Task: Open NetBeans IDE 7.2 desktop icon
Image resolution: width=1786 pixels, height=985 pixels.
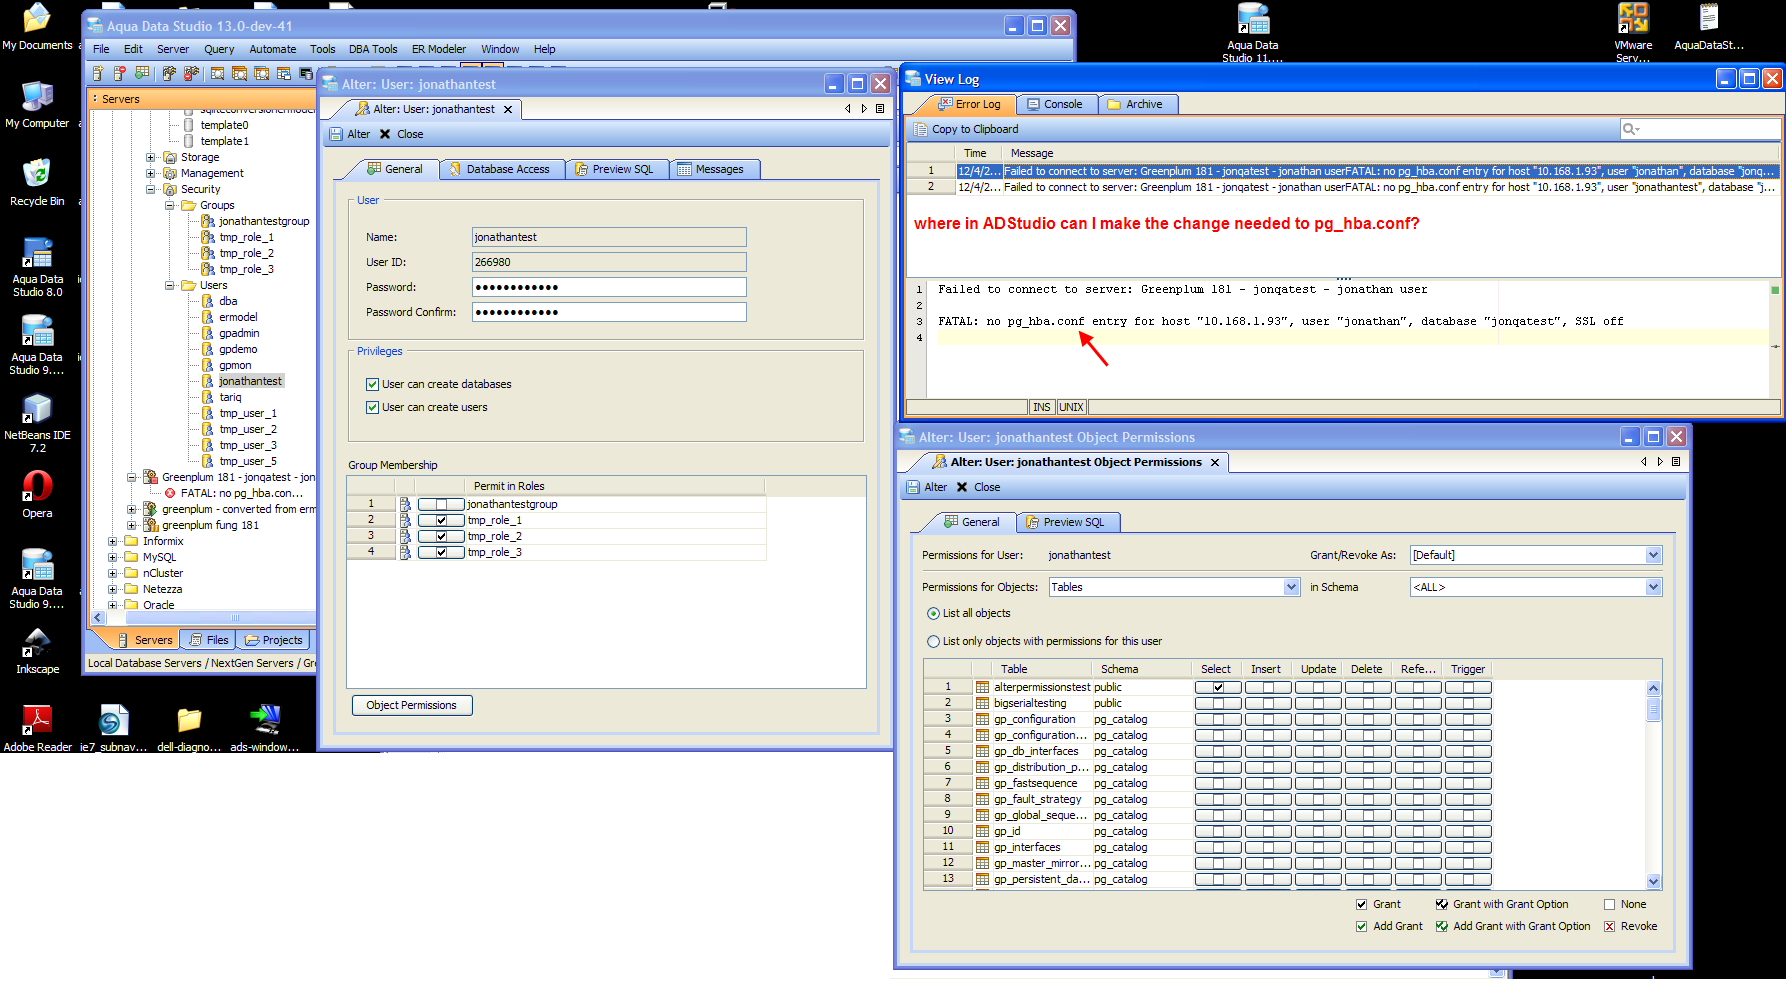Action: pos(38,423)
